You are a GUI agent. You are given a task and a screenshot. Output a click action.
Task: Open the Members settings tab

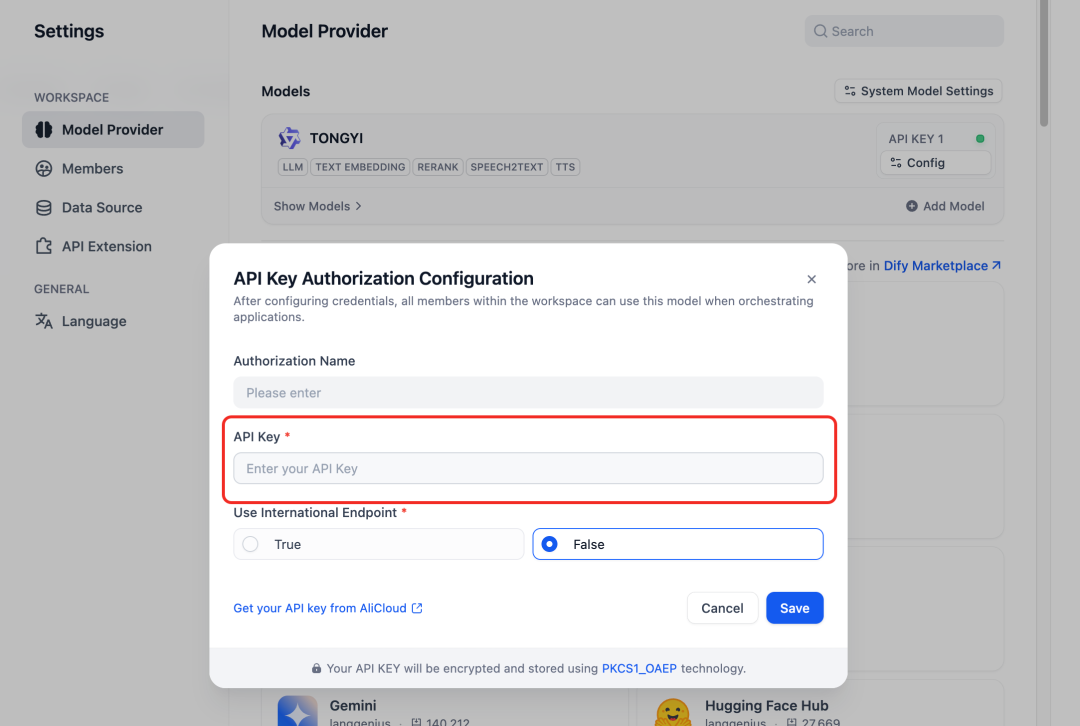click(92, 169)
